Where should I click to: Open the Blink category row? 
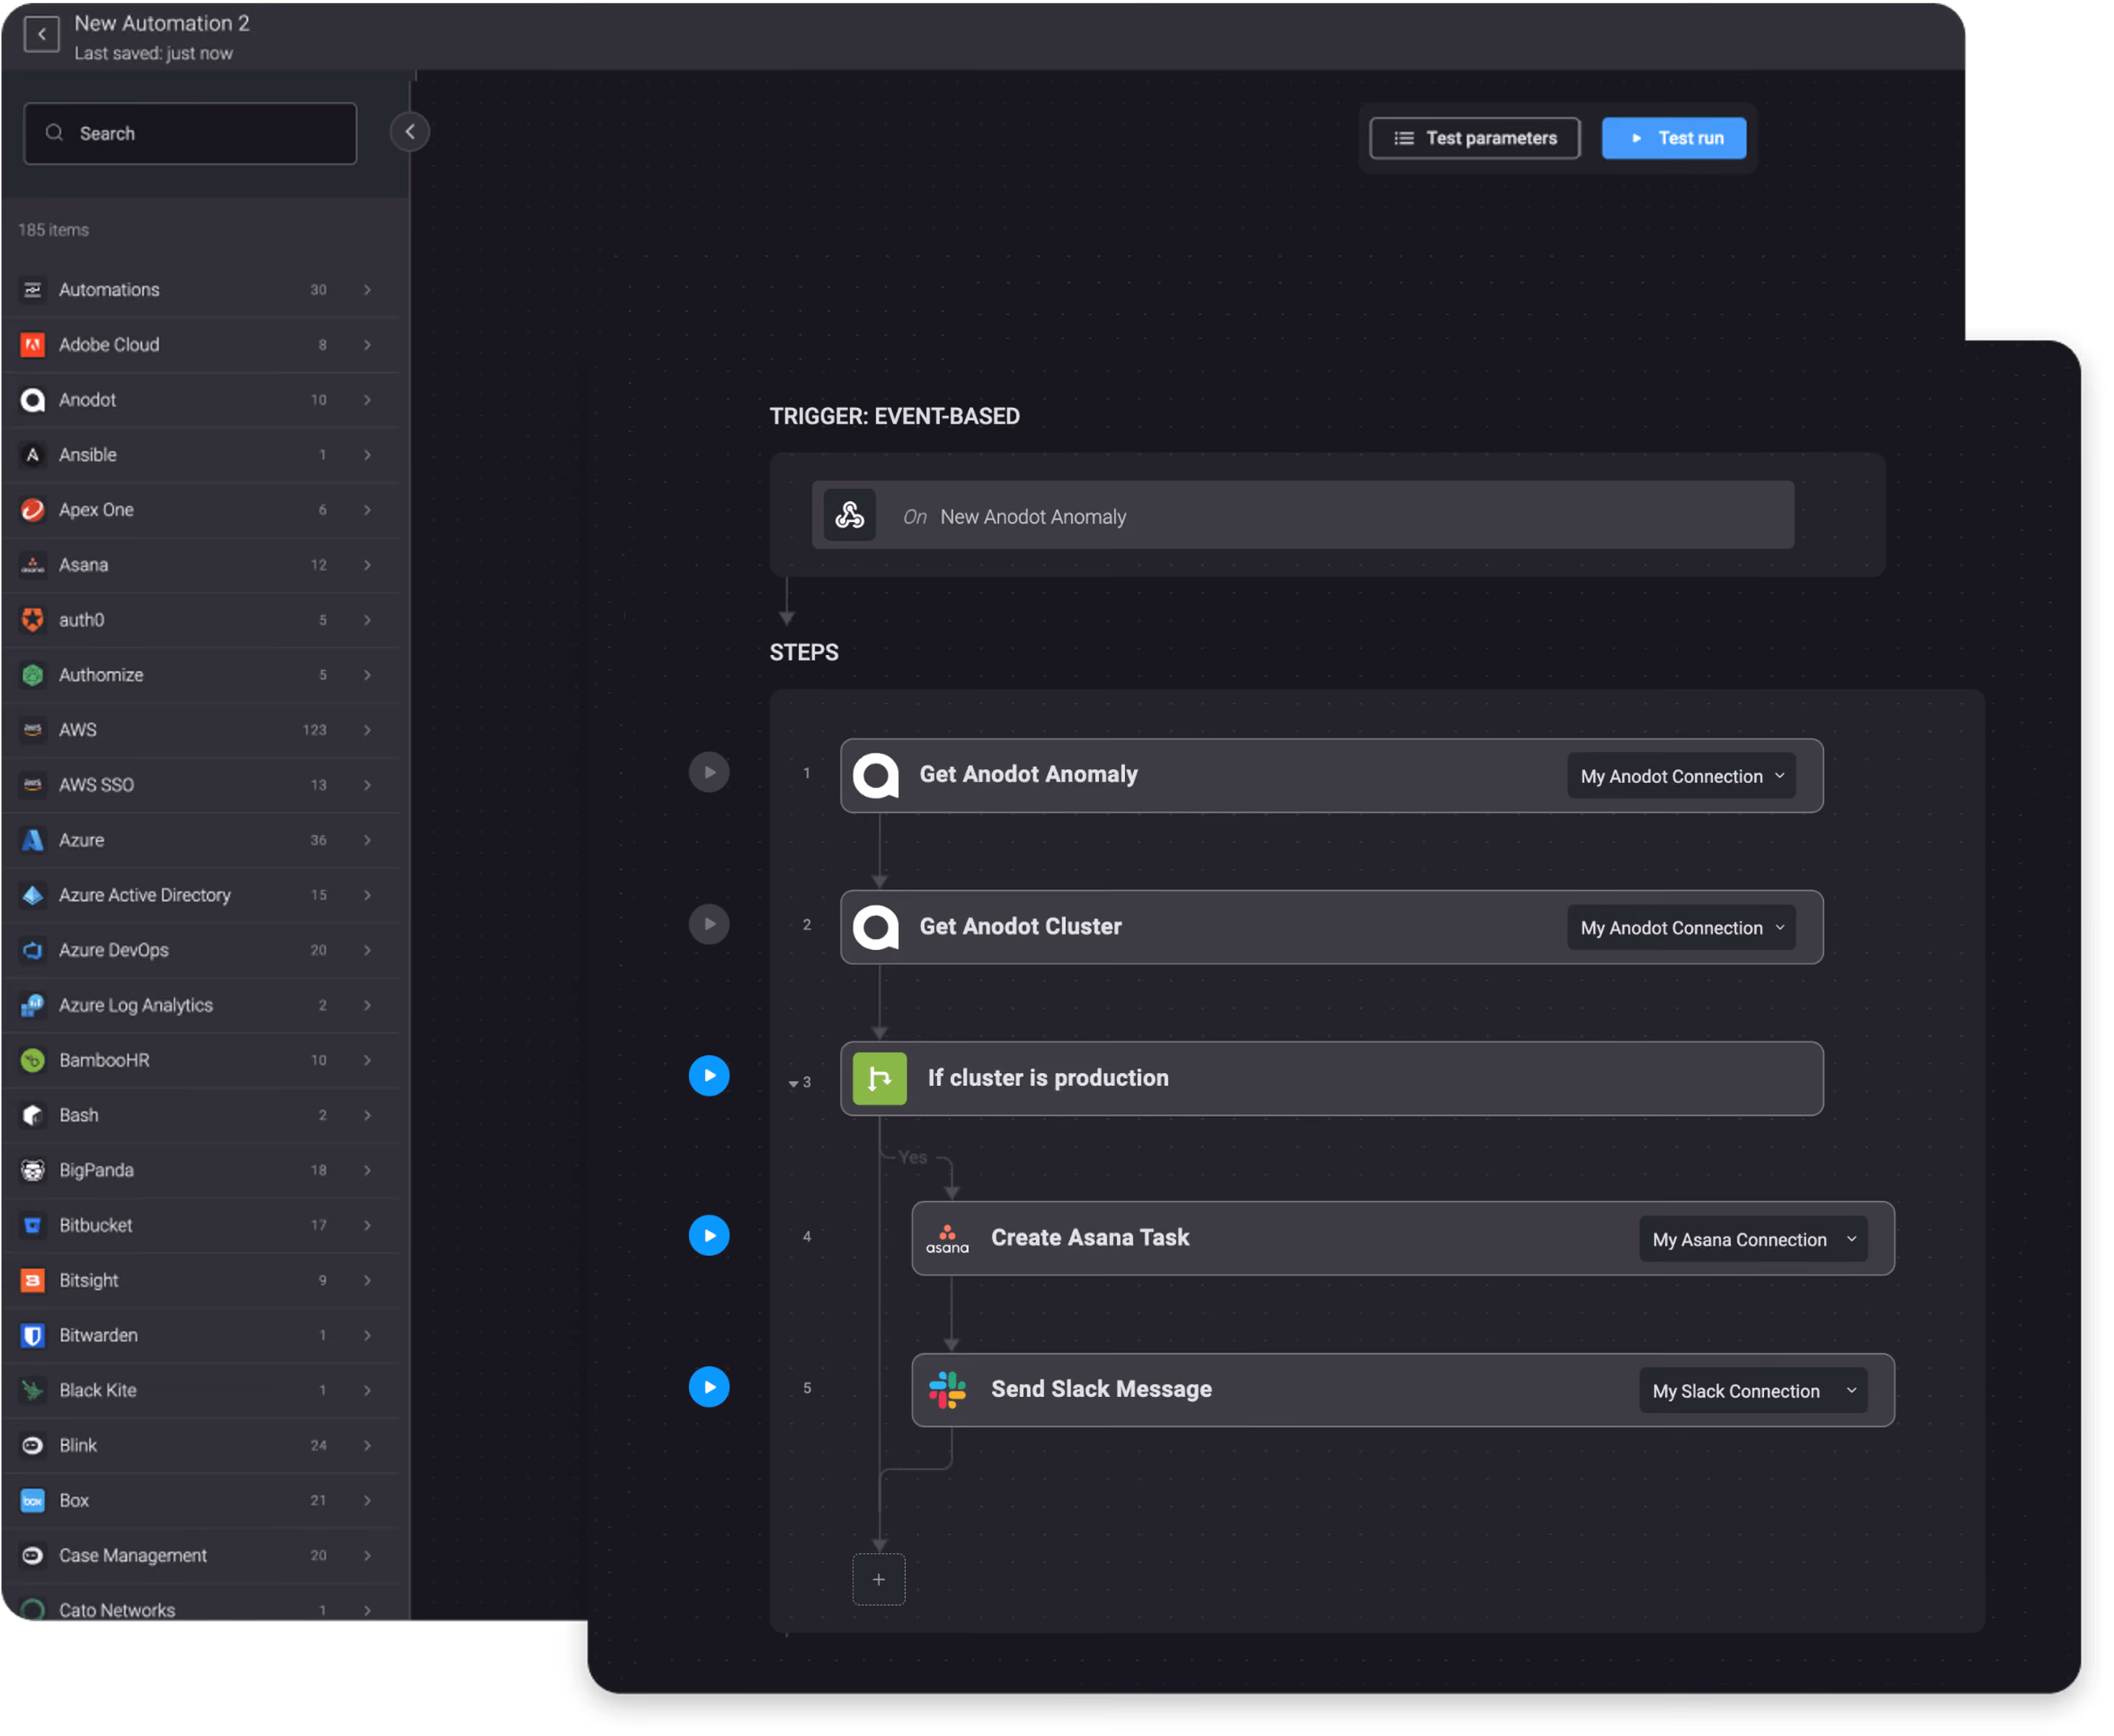click(200, 1445)
